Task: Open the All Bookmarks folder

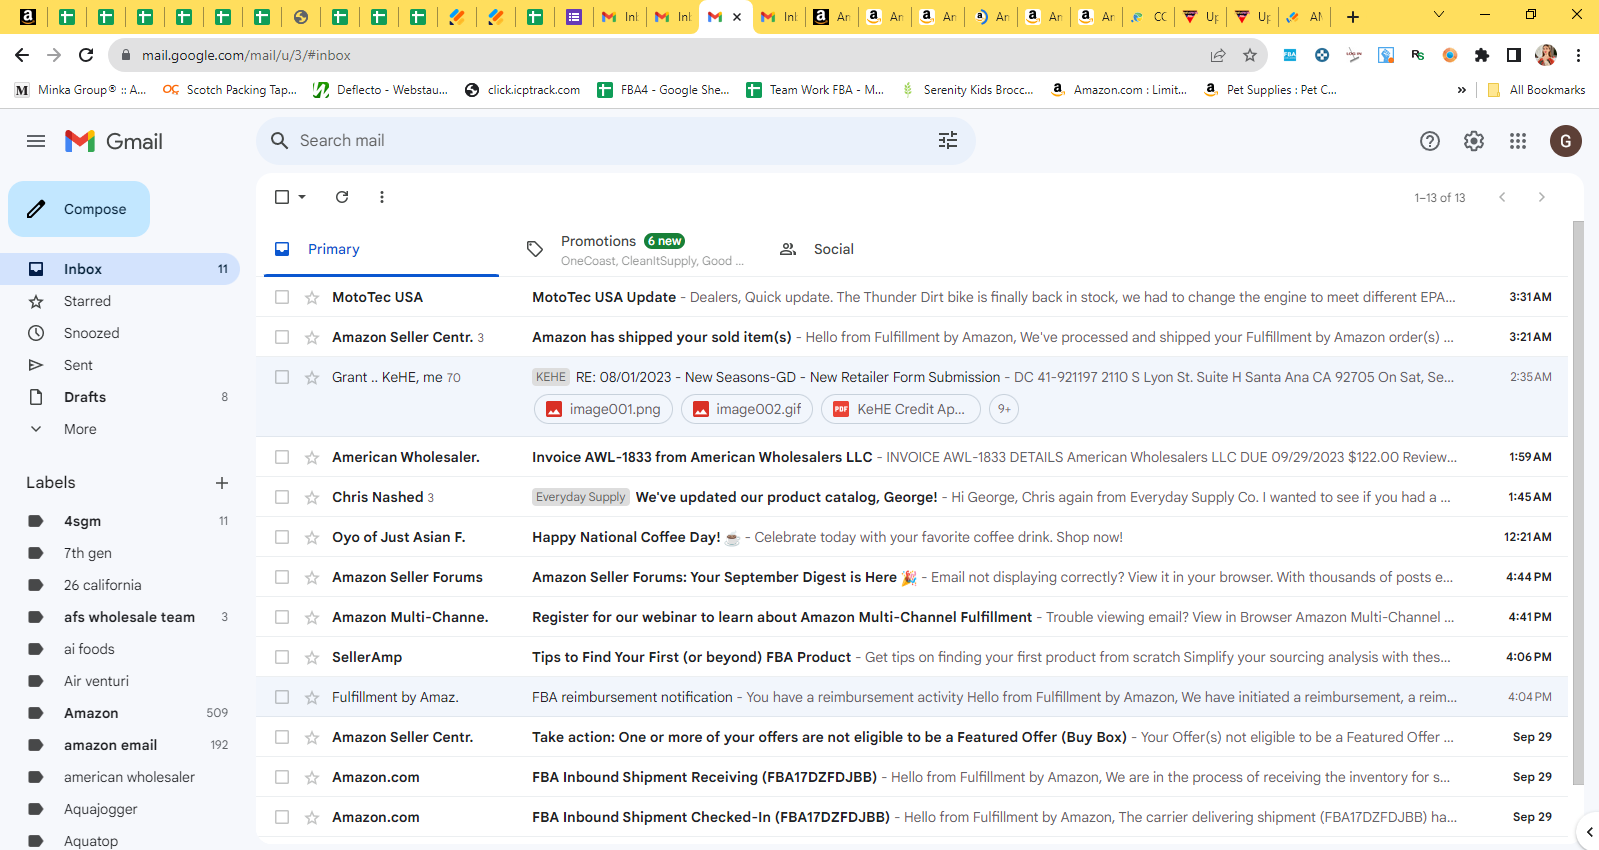Action: point(1536,90)
